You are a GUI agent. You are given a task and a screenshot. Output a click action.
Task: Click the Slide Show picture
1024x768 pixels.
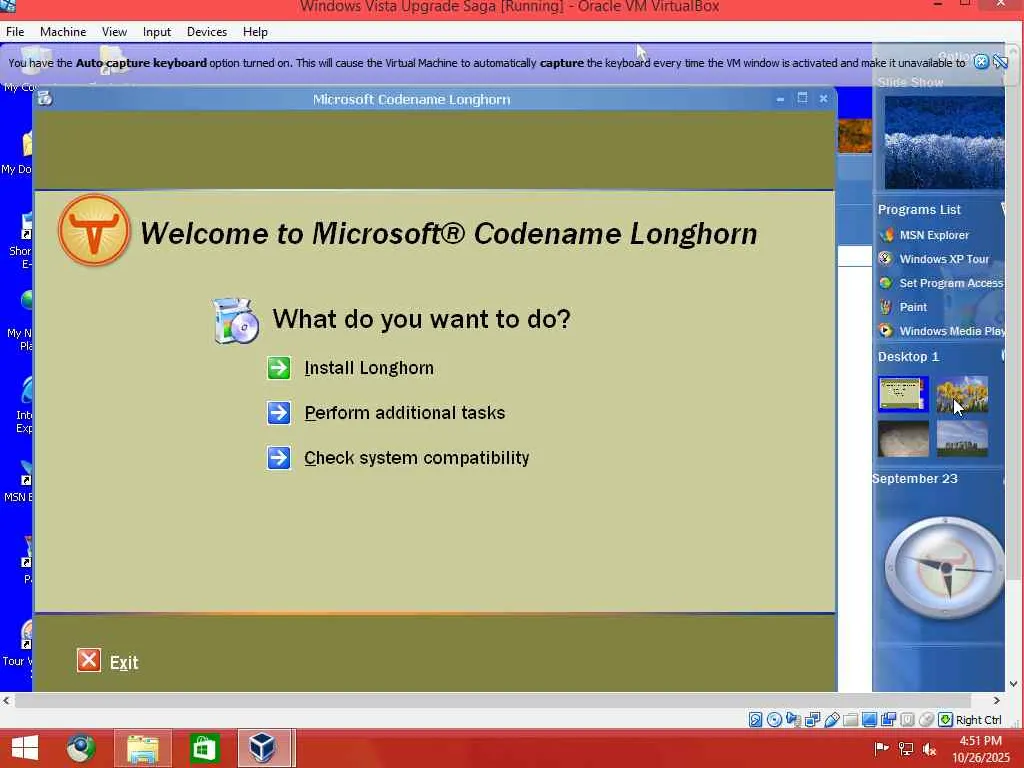click(944, 142)
